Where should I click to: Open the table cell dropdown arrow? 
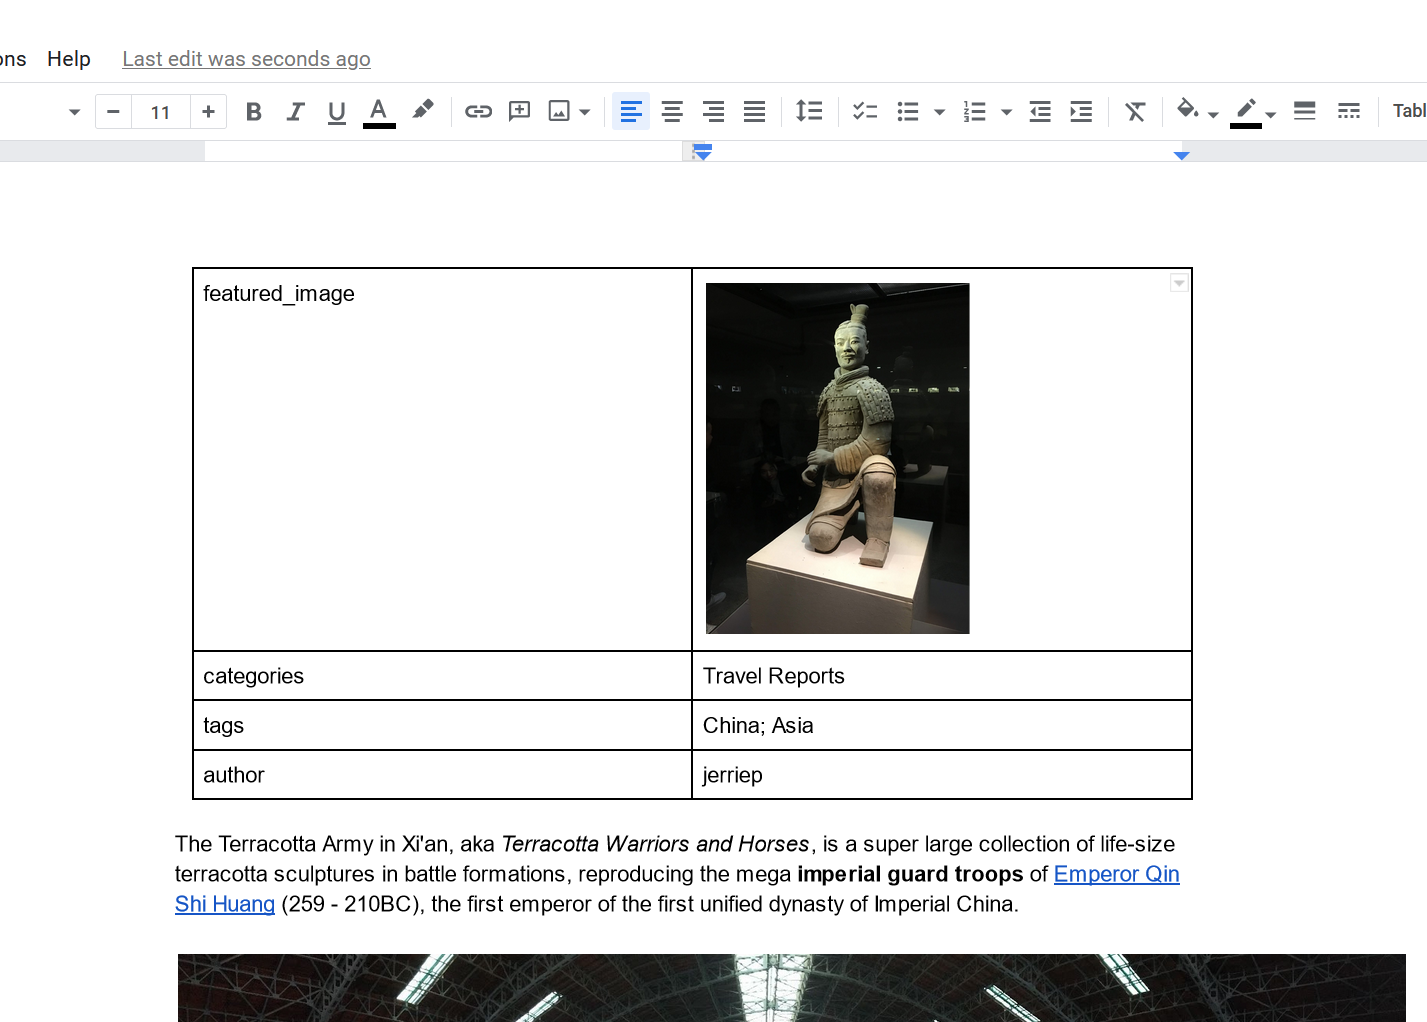click(1179, 283)
